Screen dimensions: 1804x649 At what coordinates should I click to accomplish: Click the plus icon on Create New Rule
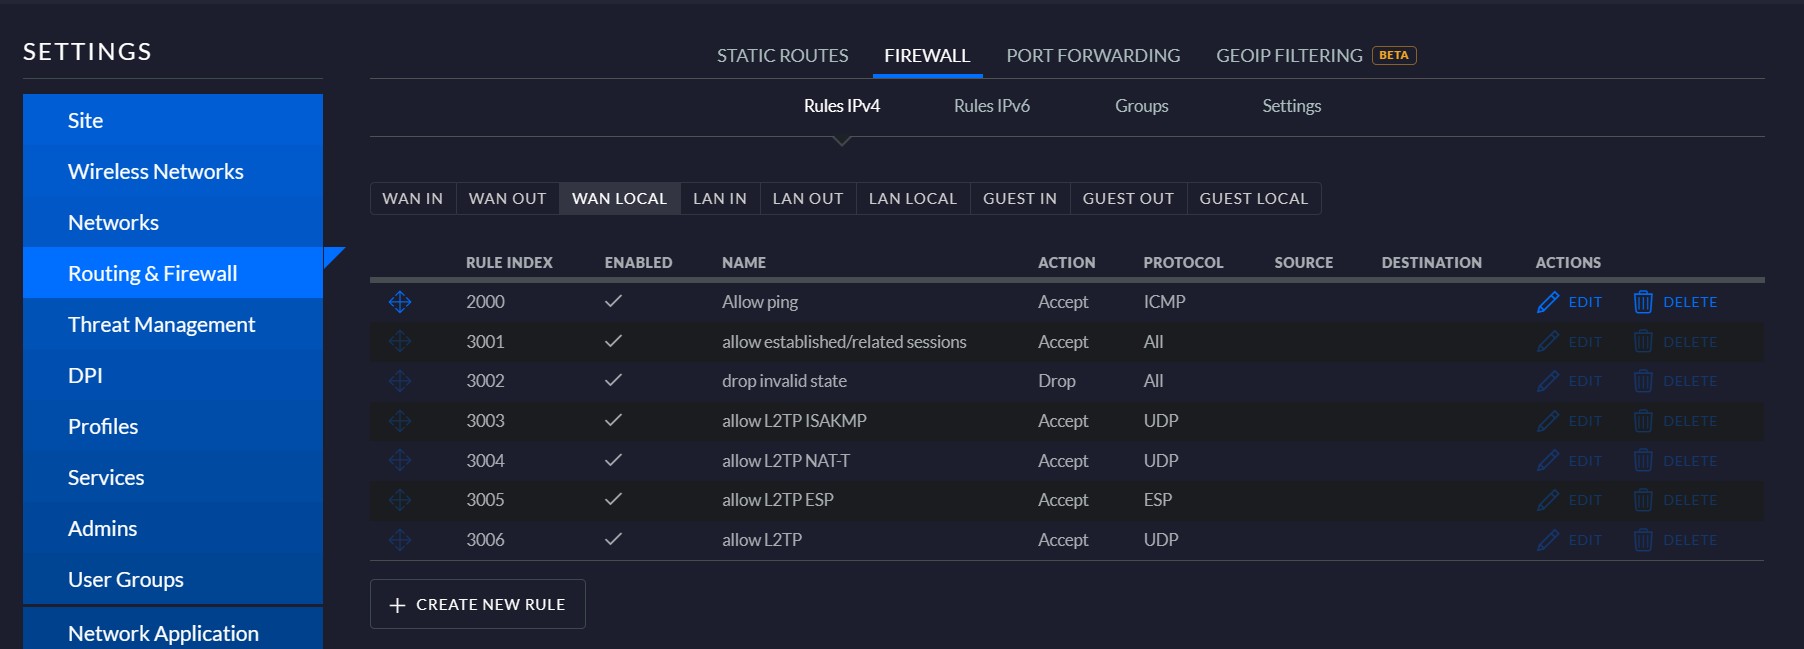pos(397,605)
